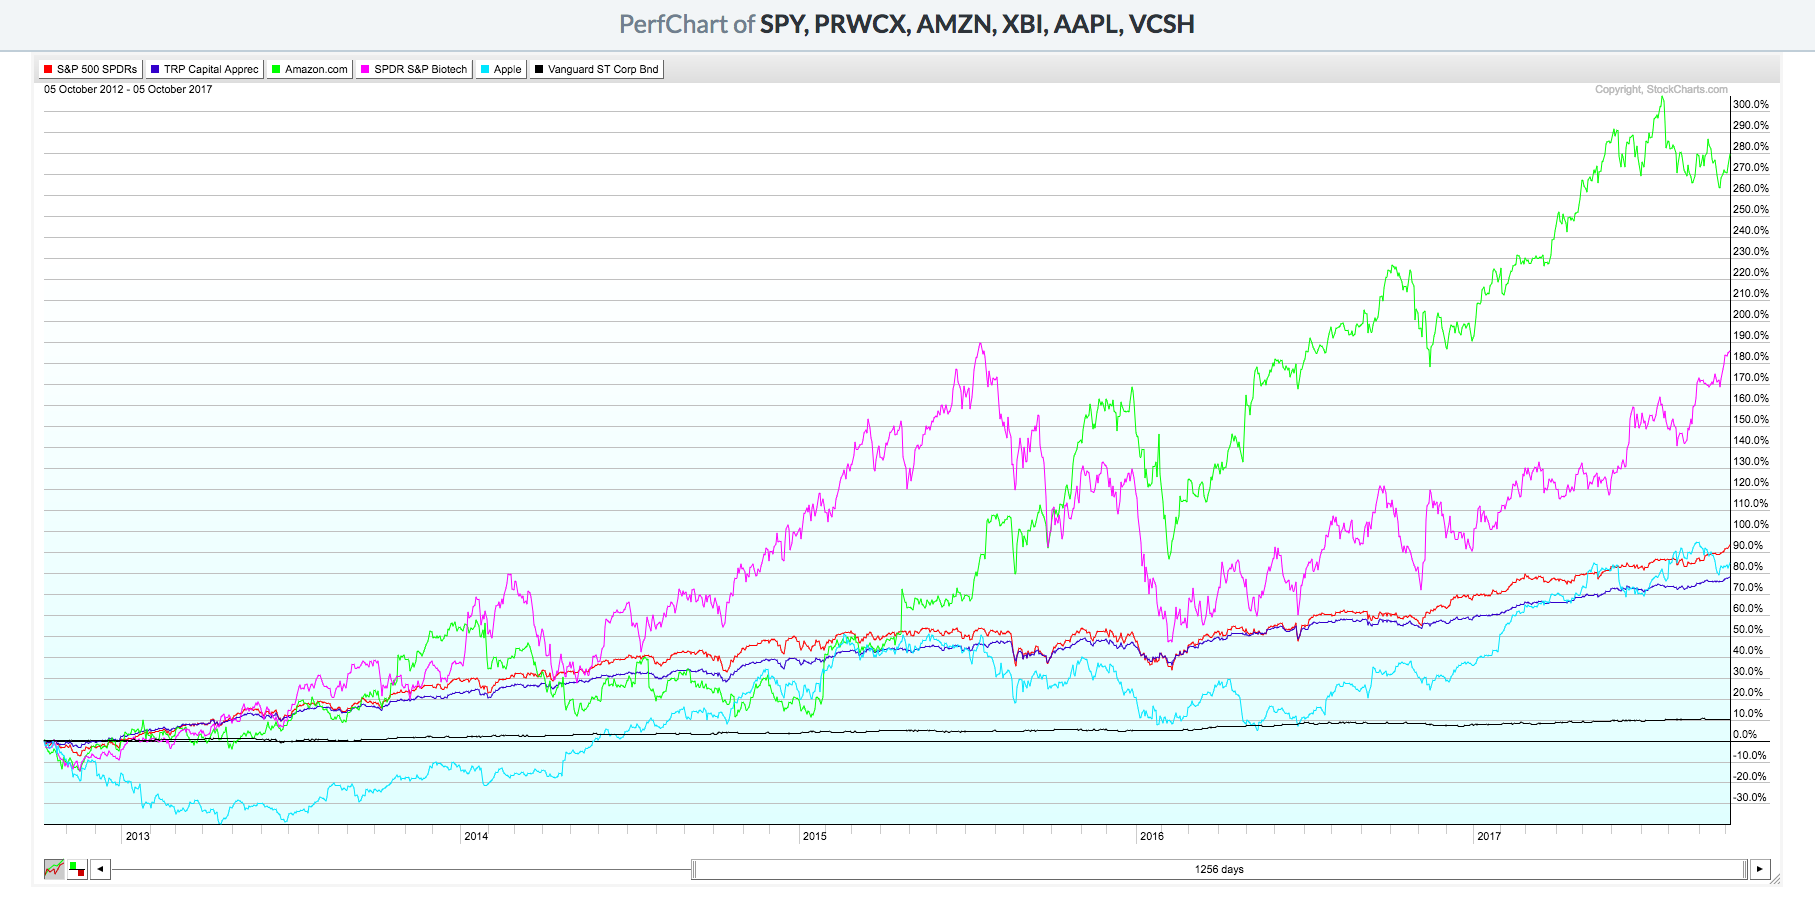Viewport: 1815px width, 904px height.
Task: Toggle the TRP Capital Apprec line
Action: coord(204,69)
